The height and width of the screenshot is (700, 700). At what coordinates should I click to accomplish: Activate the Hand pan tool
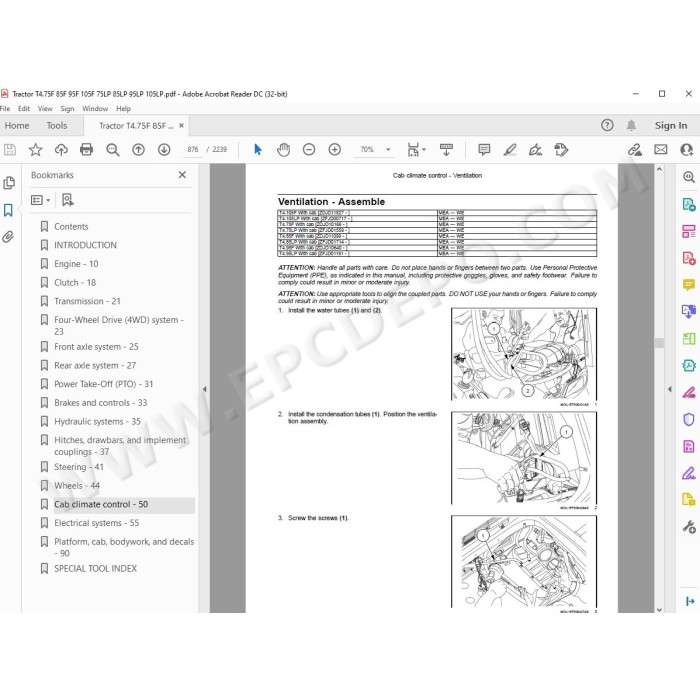283,150
